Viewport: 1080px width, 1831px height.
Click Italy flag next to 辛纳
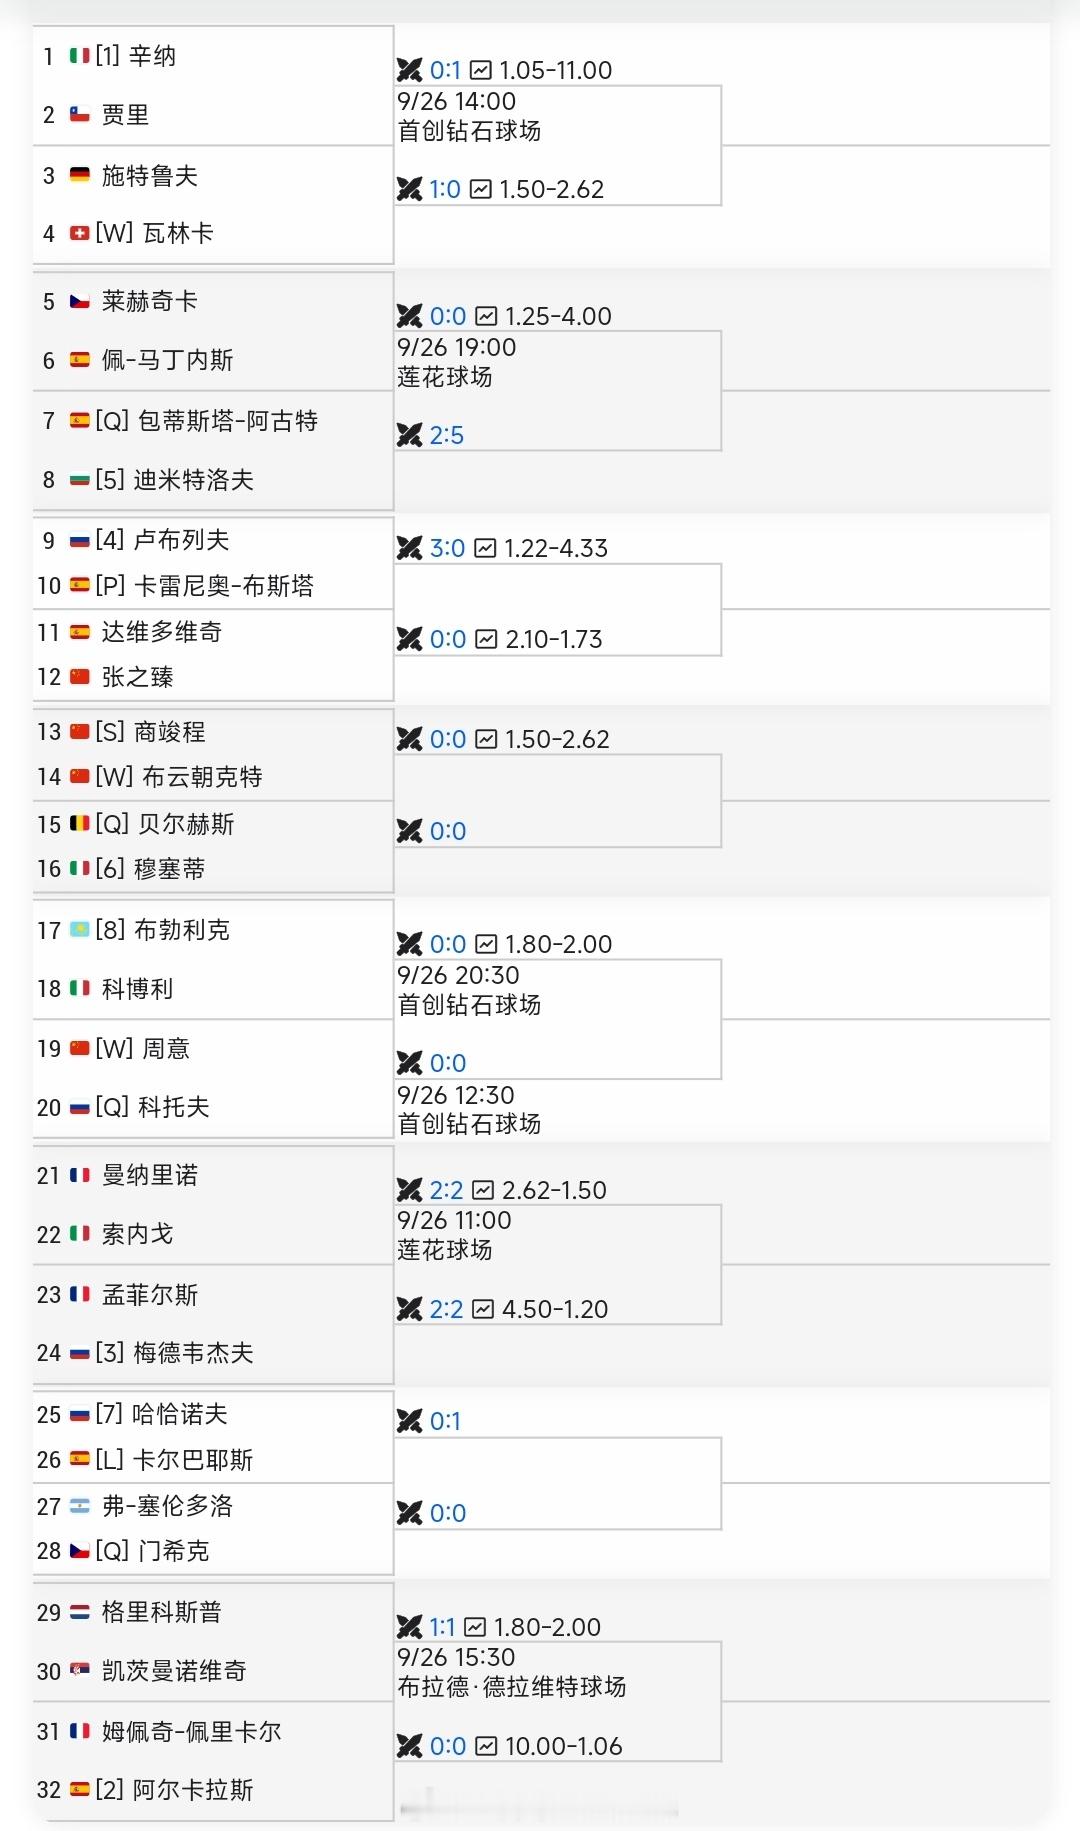tap(80, 56)
